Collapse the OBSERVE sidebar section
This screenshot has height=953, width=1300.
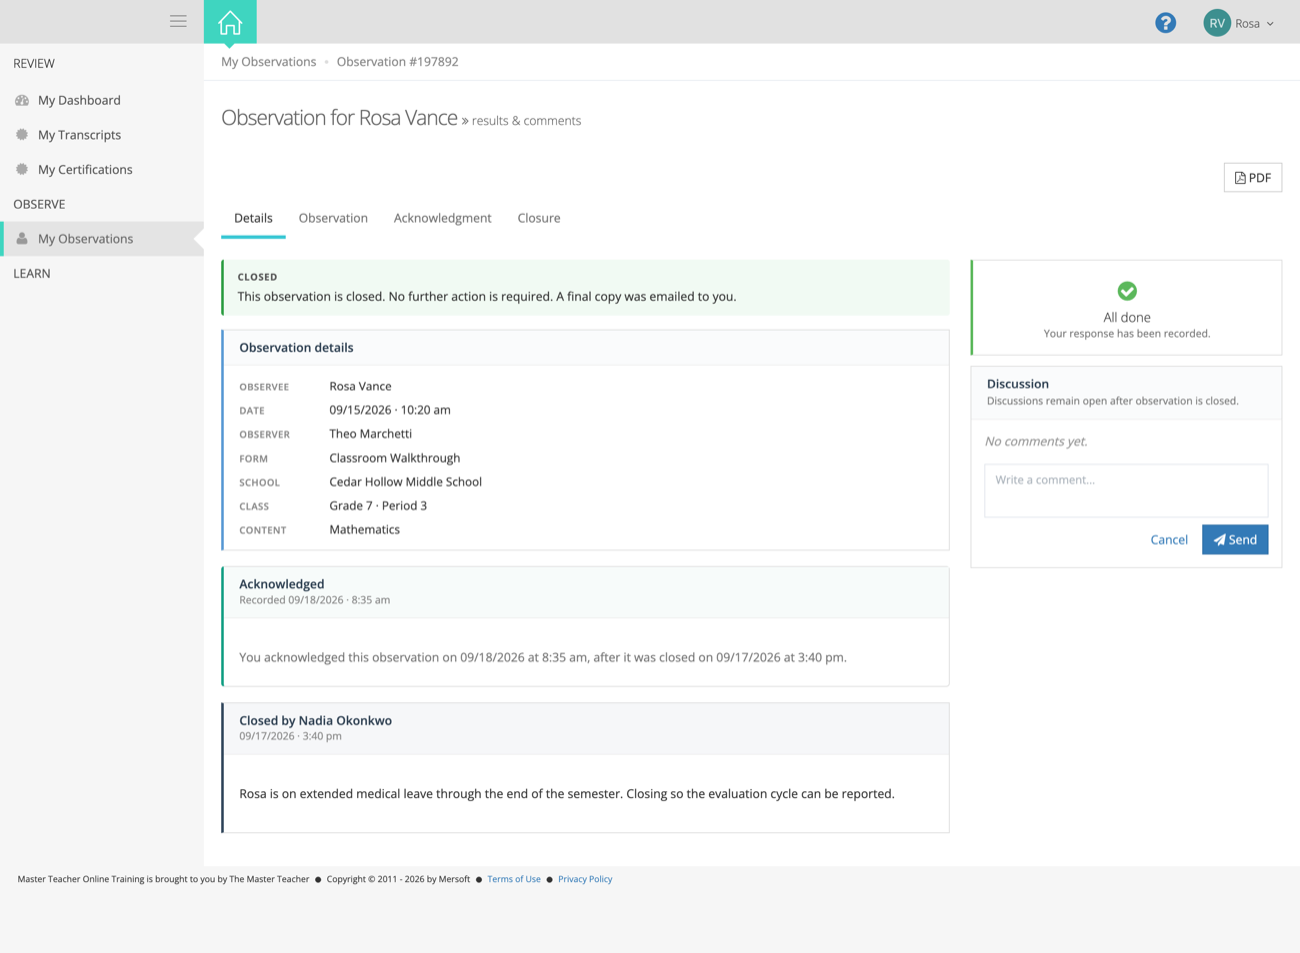pos(39,204)
